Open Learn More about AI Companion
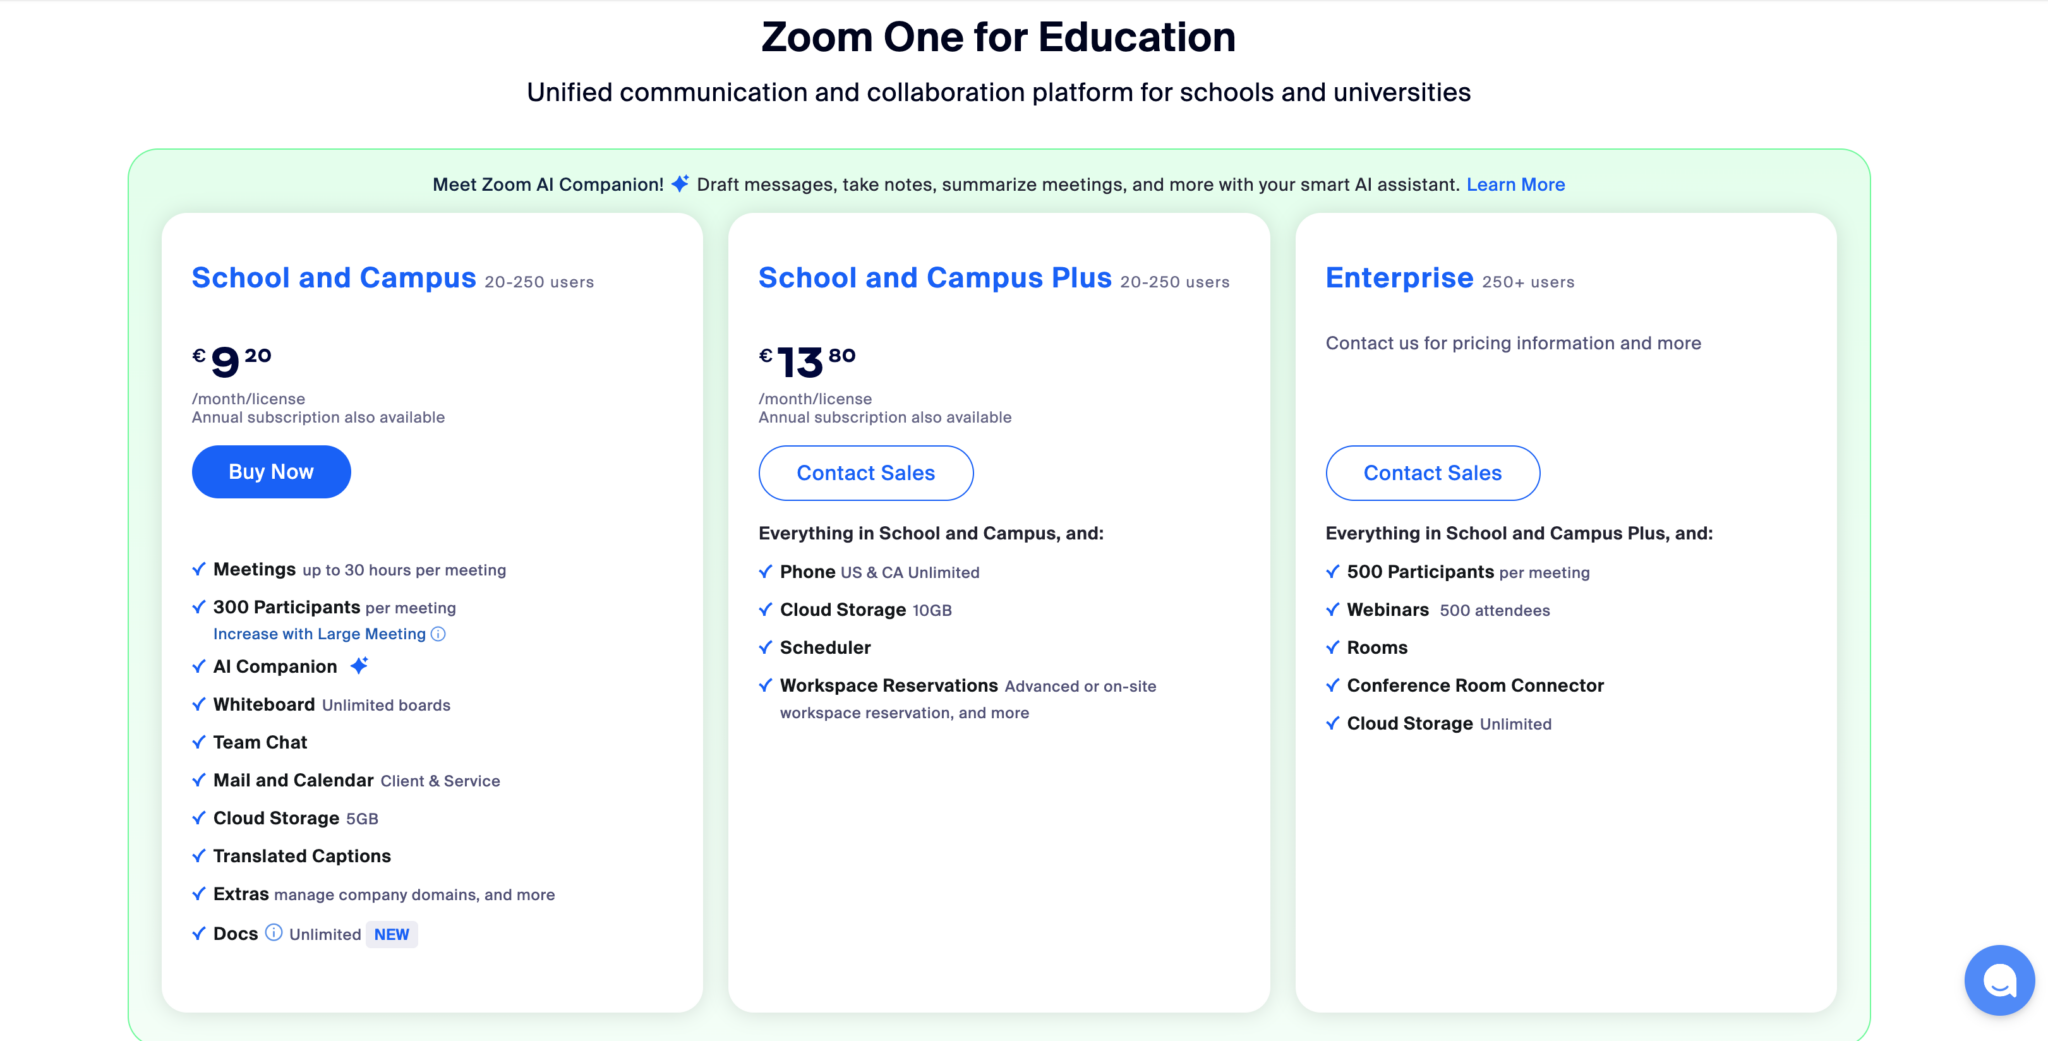This screenshot has height=1041, width=2048. click(1515, 184)
